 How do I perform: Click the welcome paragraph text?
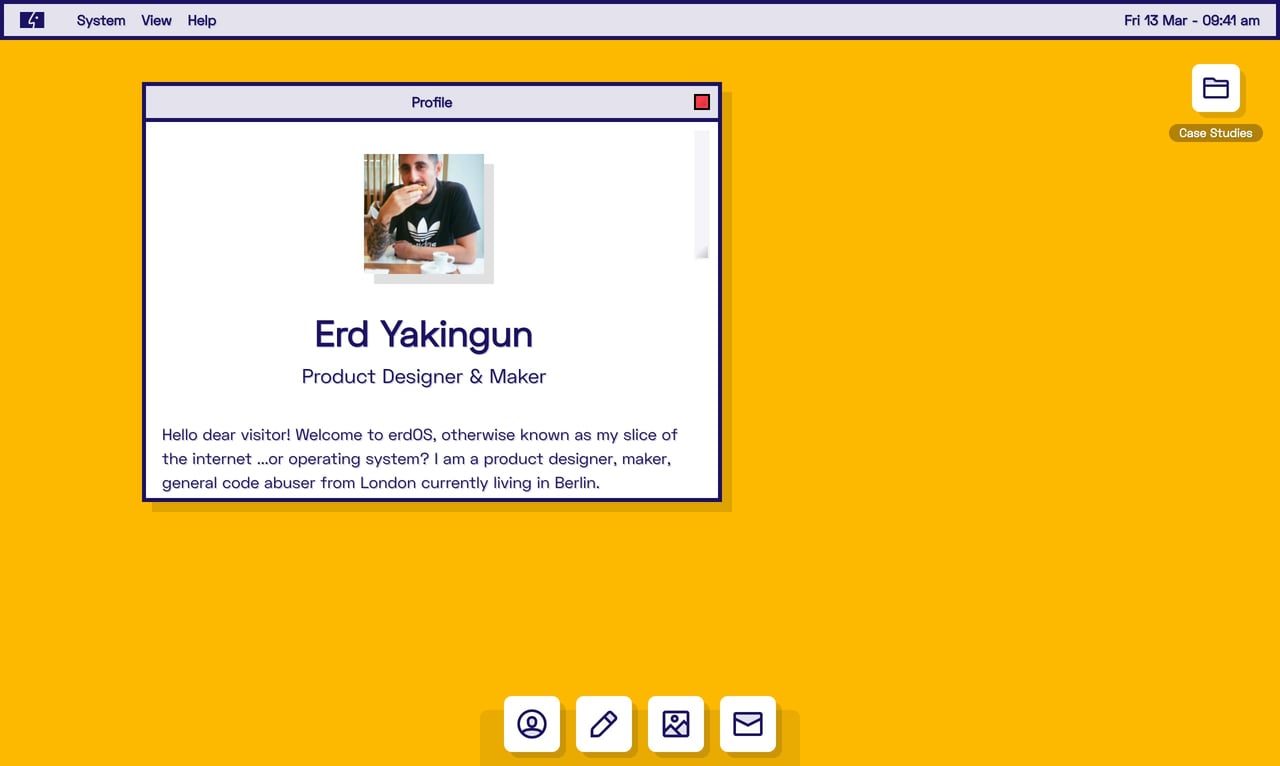420,458
